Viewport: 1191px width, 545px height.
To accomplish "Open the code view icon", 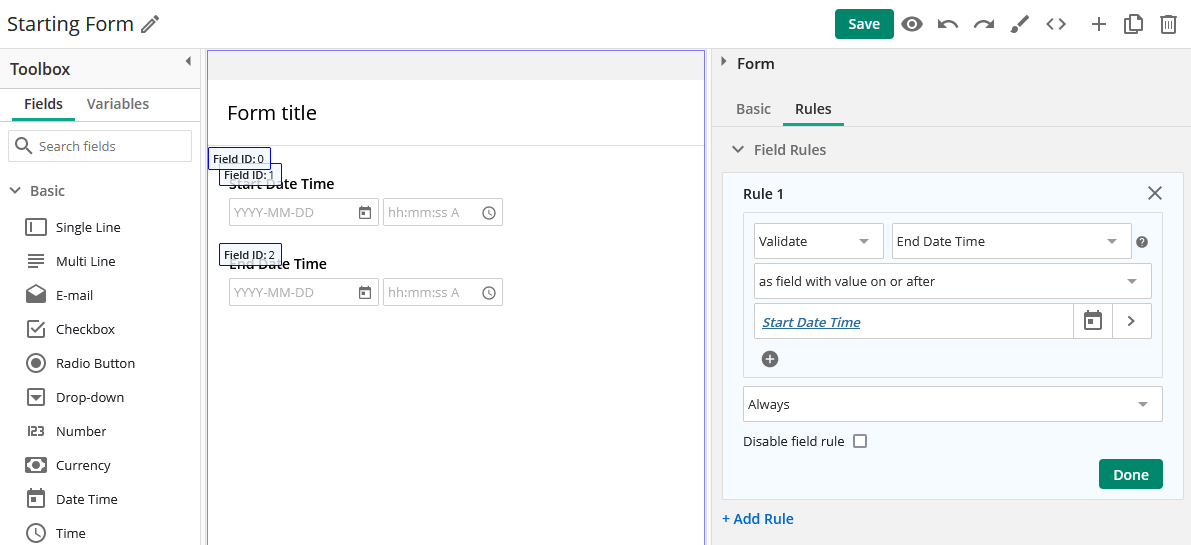I will click(x=1056, y=24).
